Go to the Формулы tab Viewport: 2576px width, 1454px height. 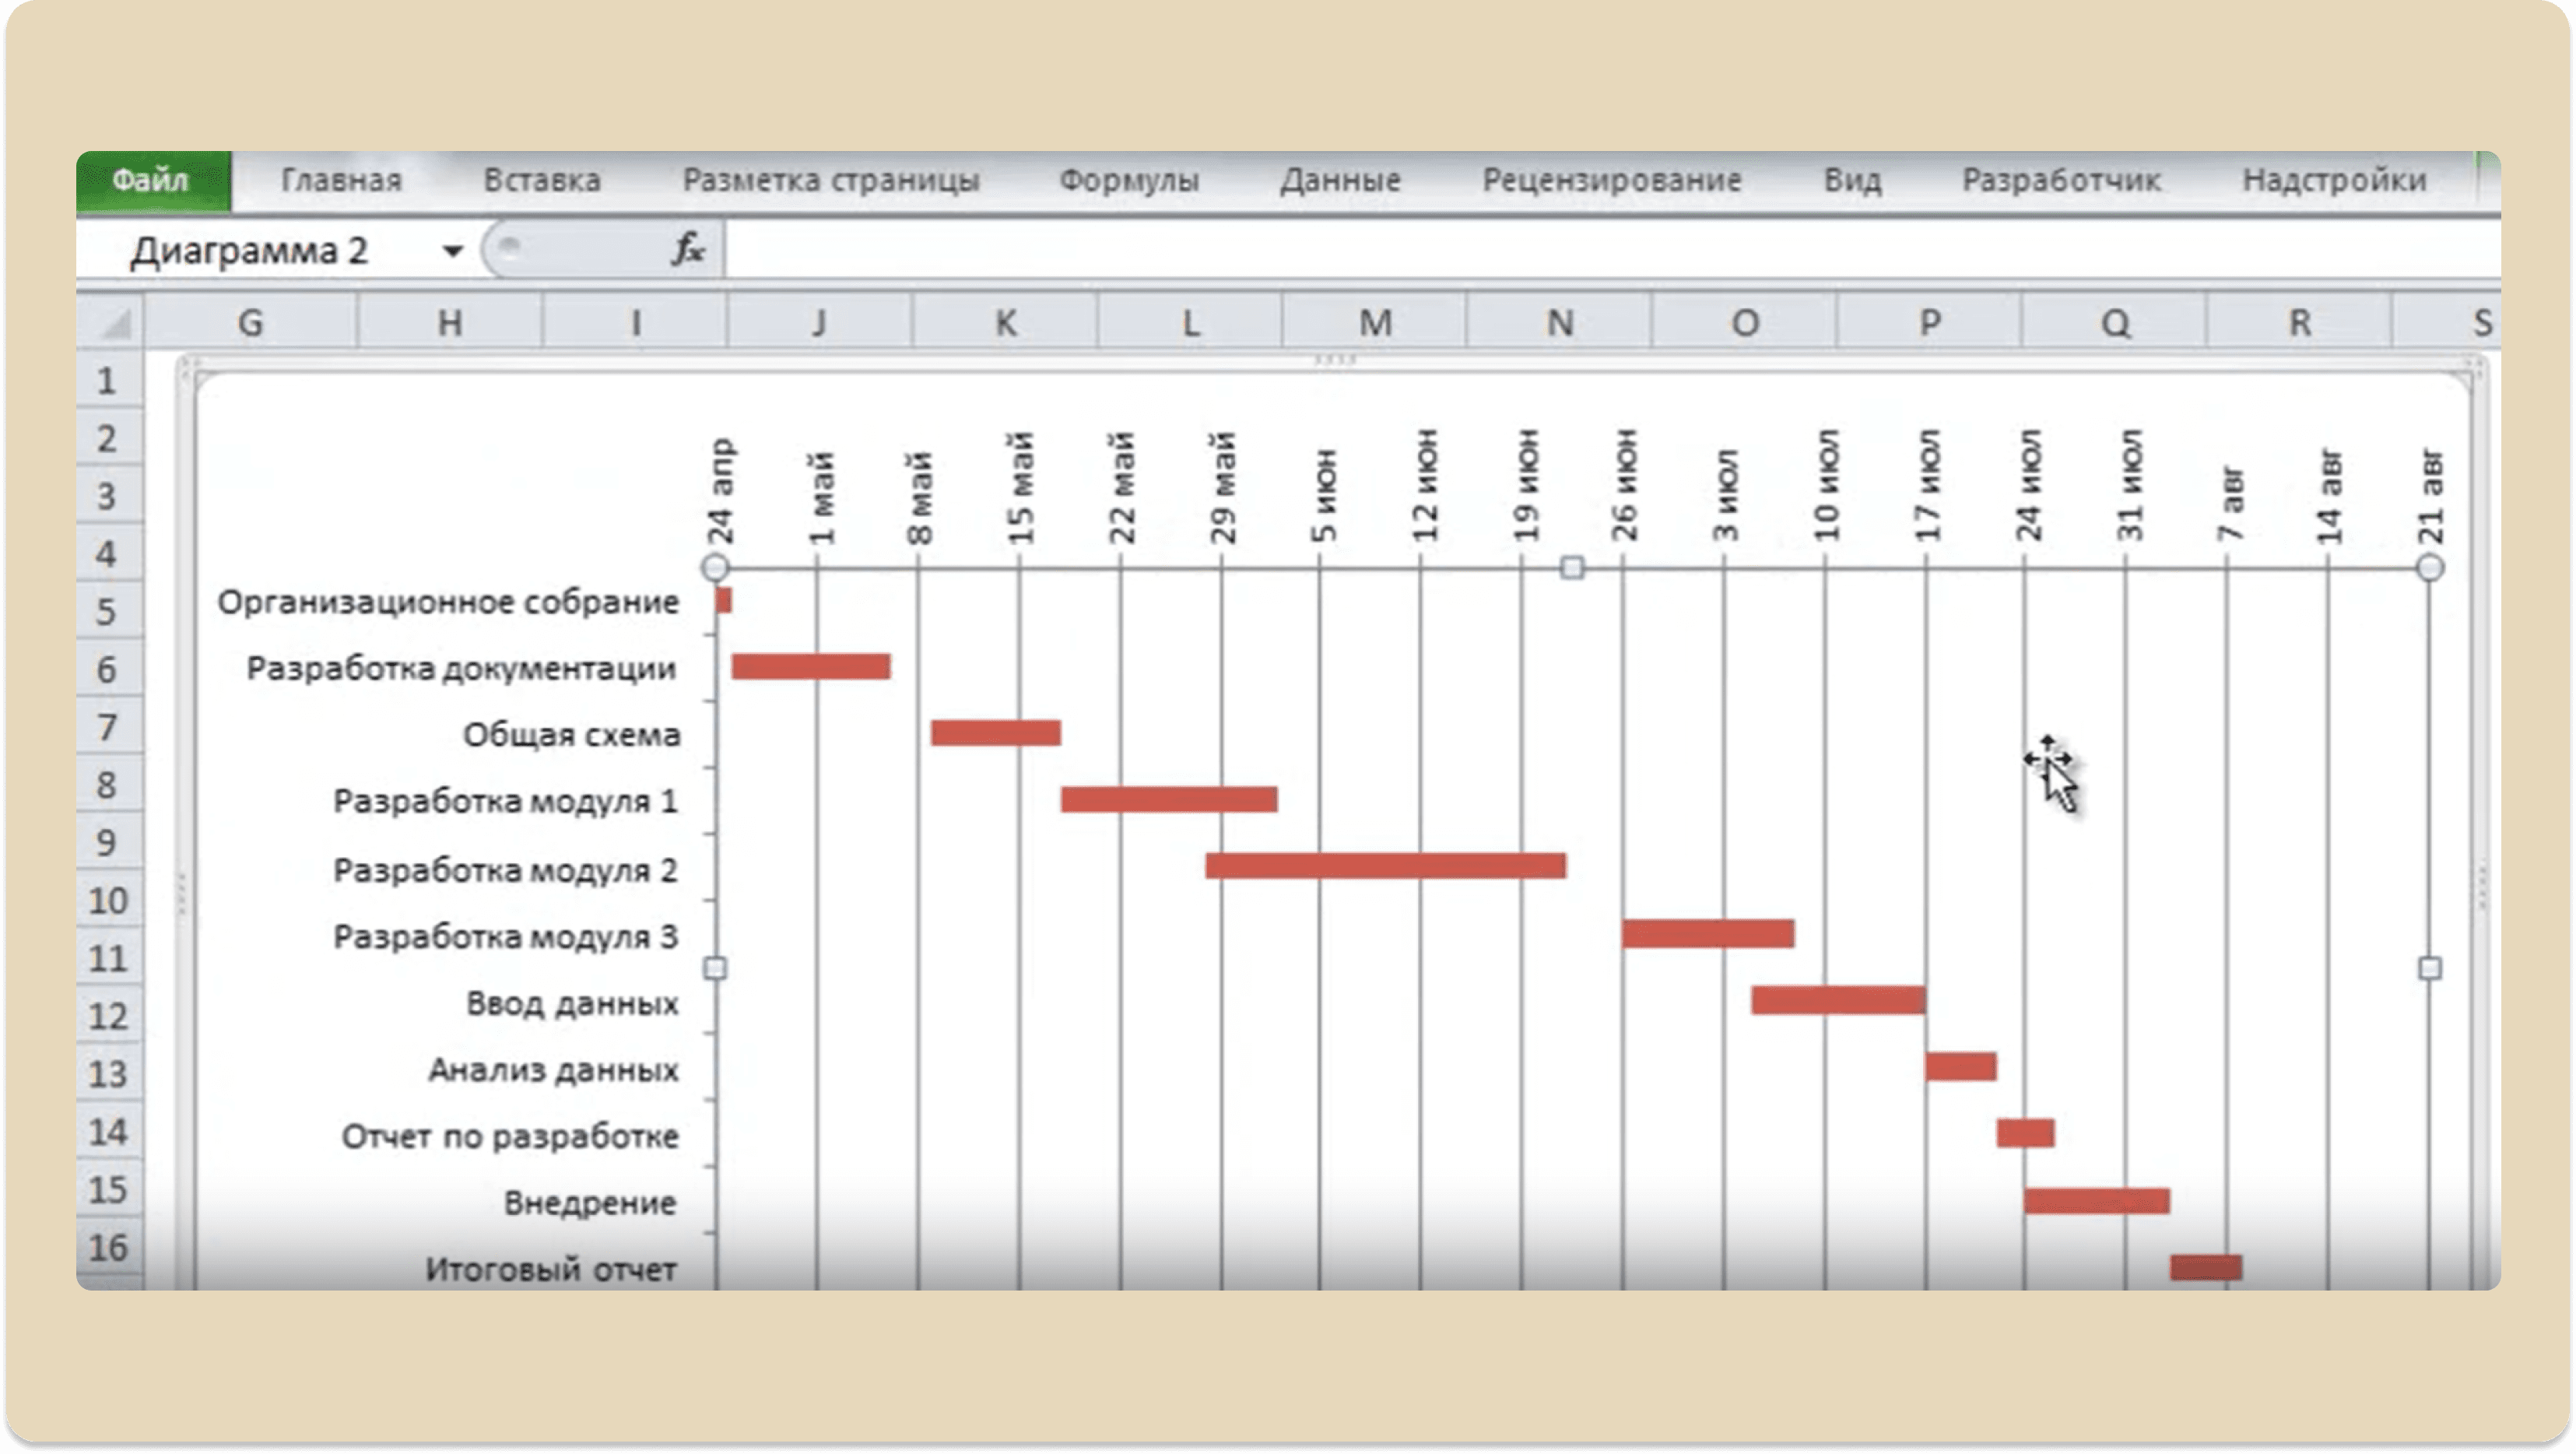pyautogui.click(x=1129, y=180)
